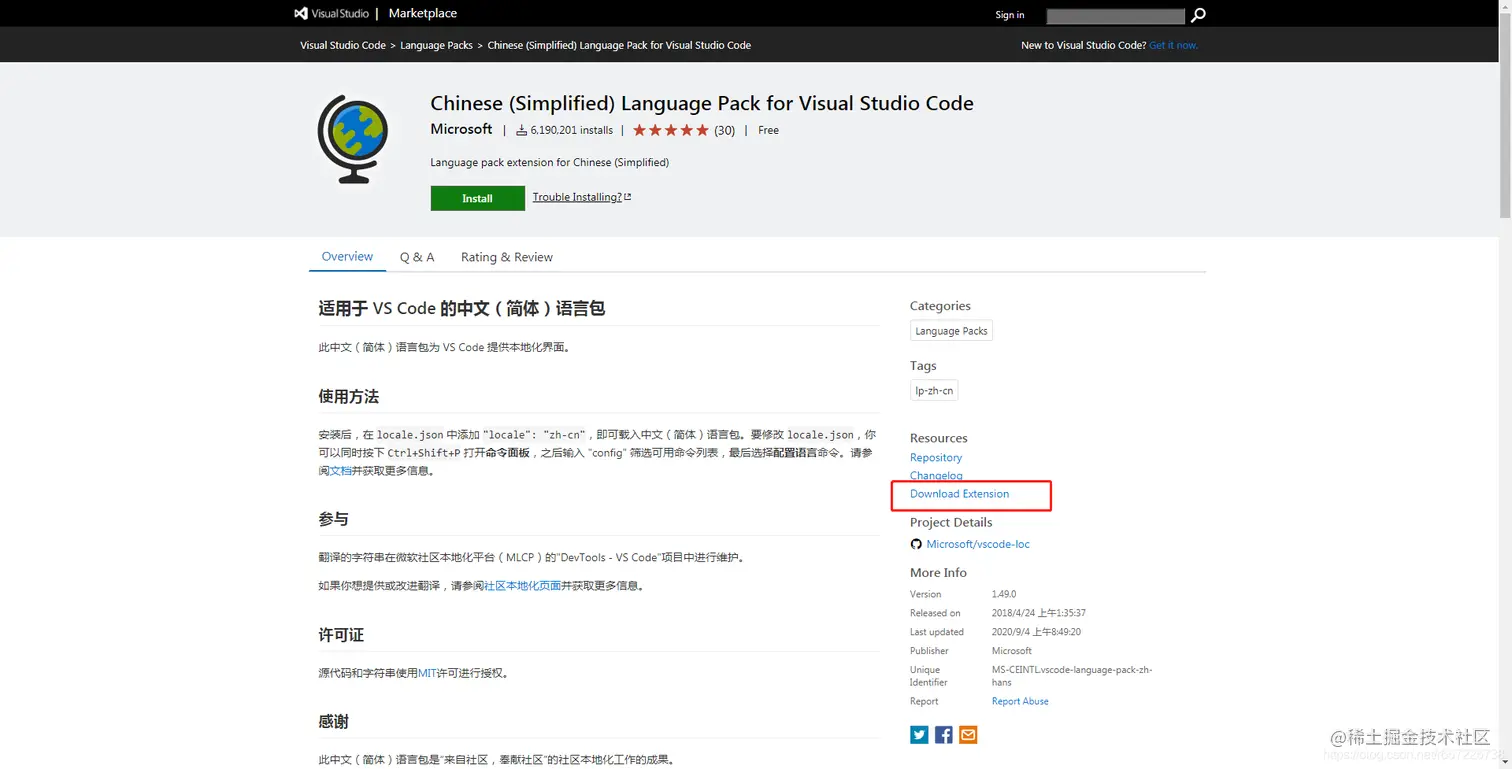Image resolution: width=1512 pixels, height=769 pixels.
Task: Switch to Rating & Review tab
Action: coord(507,257)
